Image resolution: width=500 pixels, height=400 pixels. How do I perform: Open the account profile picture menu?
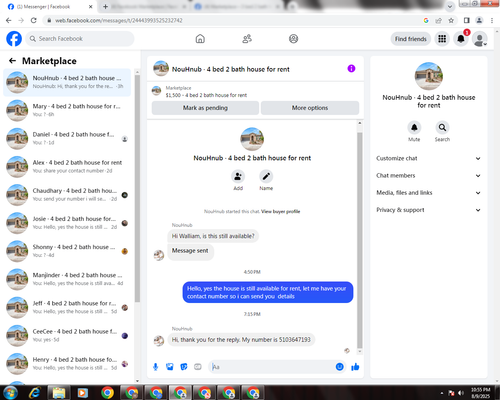click(480, 39)
